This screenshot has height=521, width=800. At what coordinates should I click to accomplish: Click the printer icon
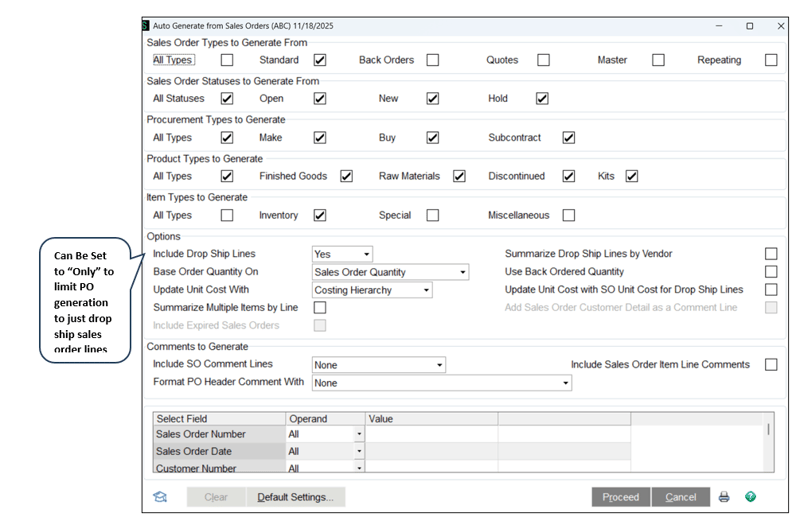pos(724,497)
